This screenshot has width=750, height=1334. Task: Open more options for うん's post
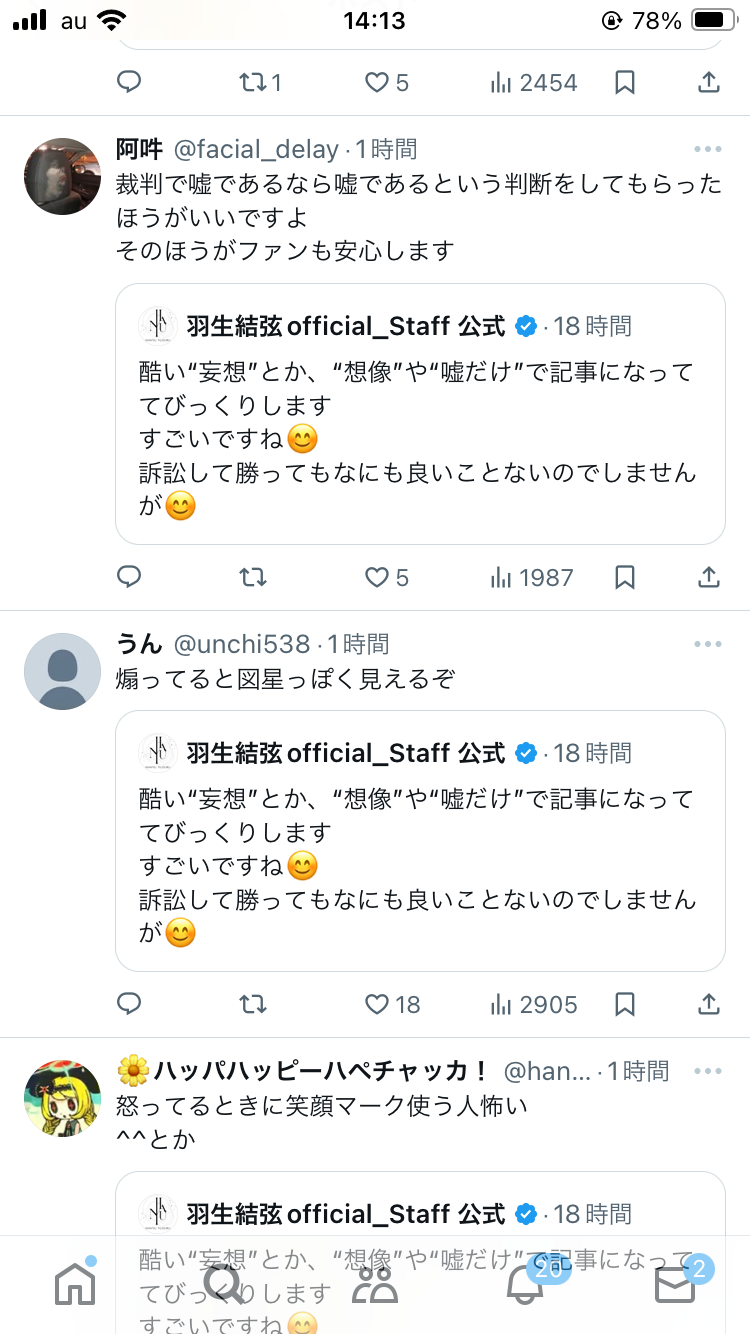tap(707, 644)
